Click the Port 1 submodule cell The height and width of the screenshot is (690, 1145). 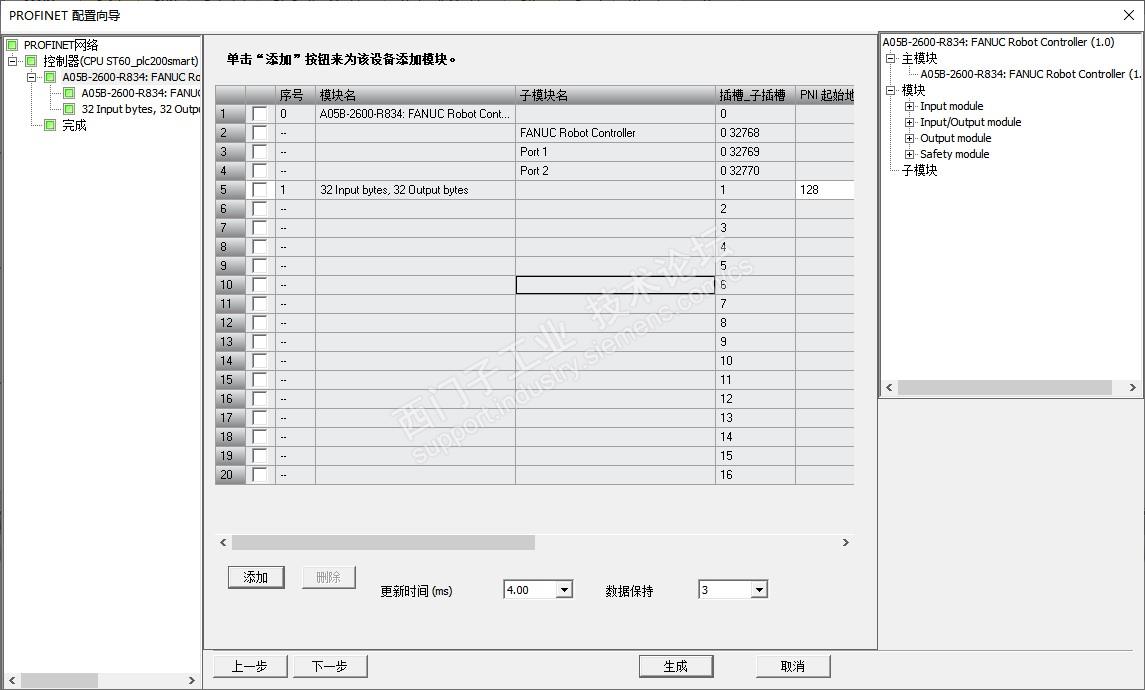(615, 152)
